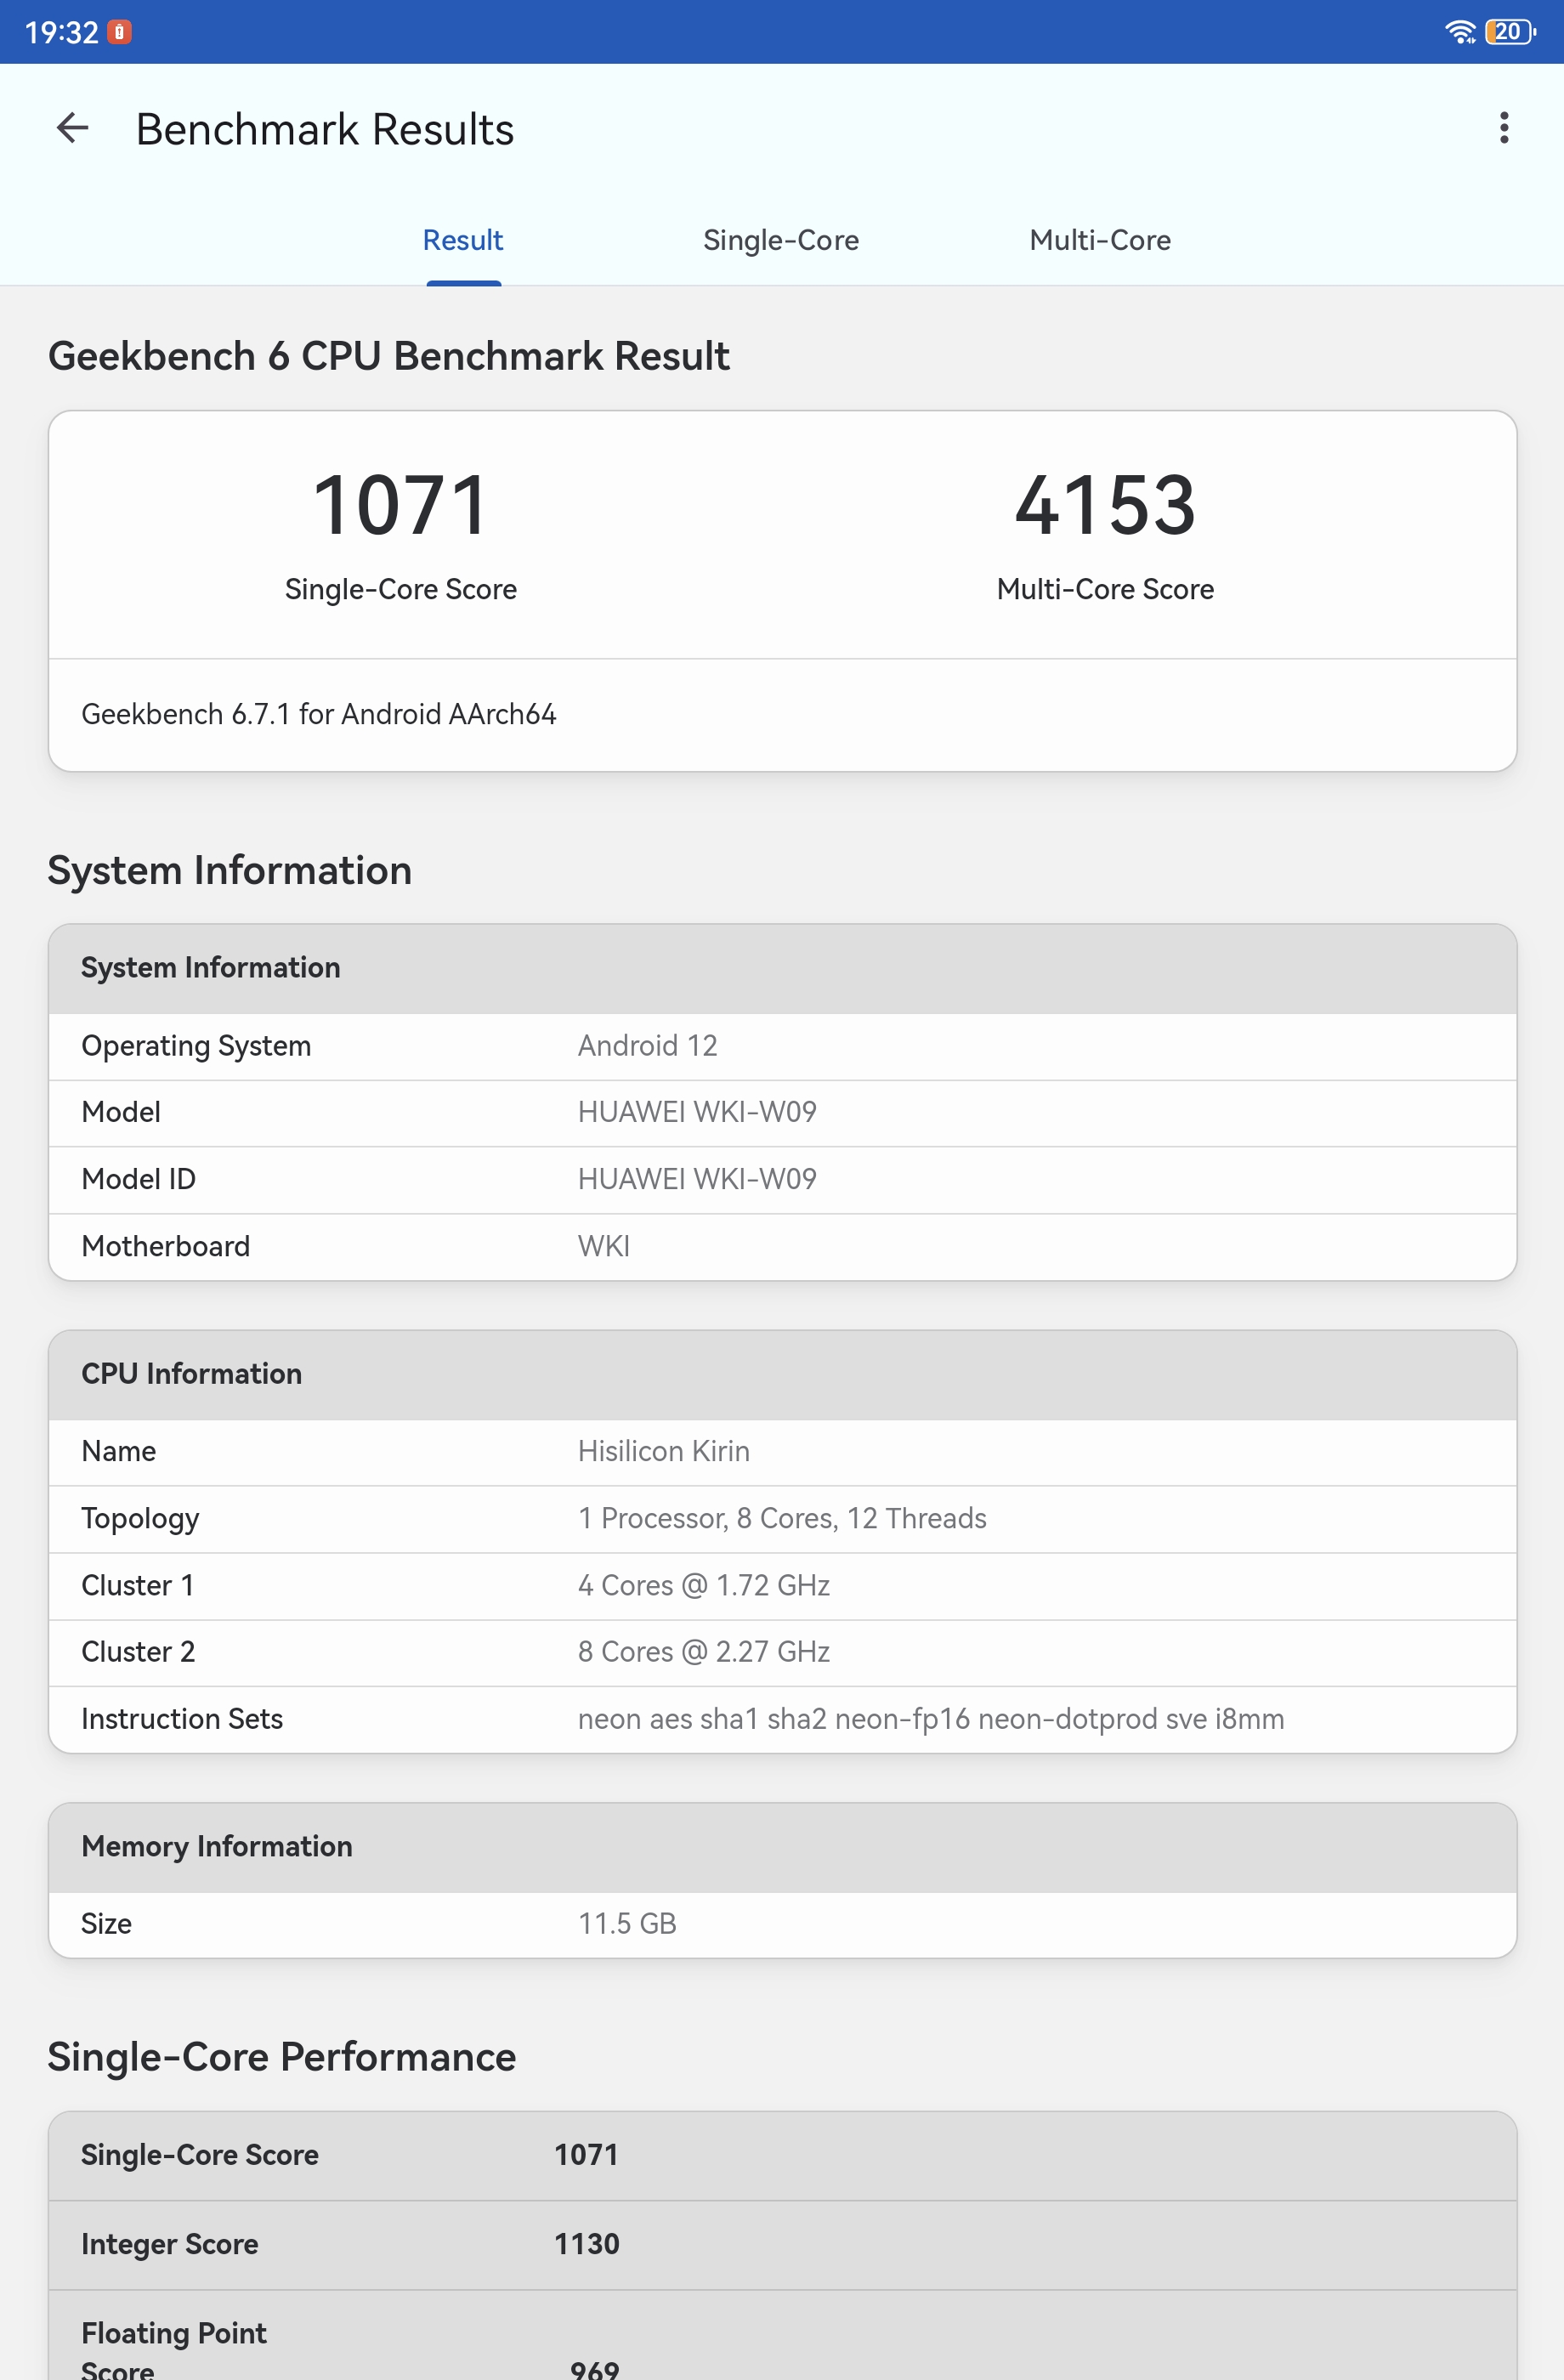Image resolution: width=1564 pixels, height=2380 pixels.
Task: Tap the Topology label
Action: pos(140,1519)
